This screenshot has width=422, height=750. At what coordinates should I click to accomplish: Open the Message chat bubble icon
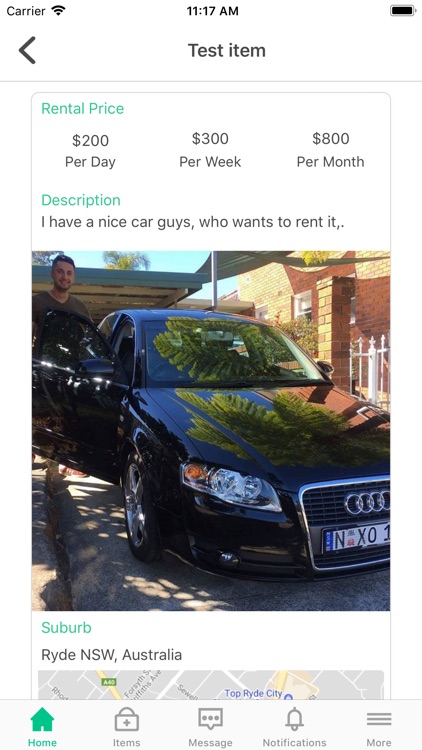tap(211, 719)
